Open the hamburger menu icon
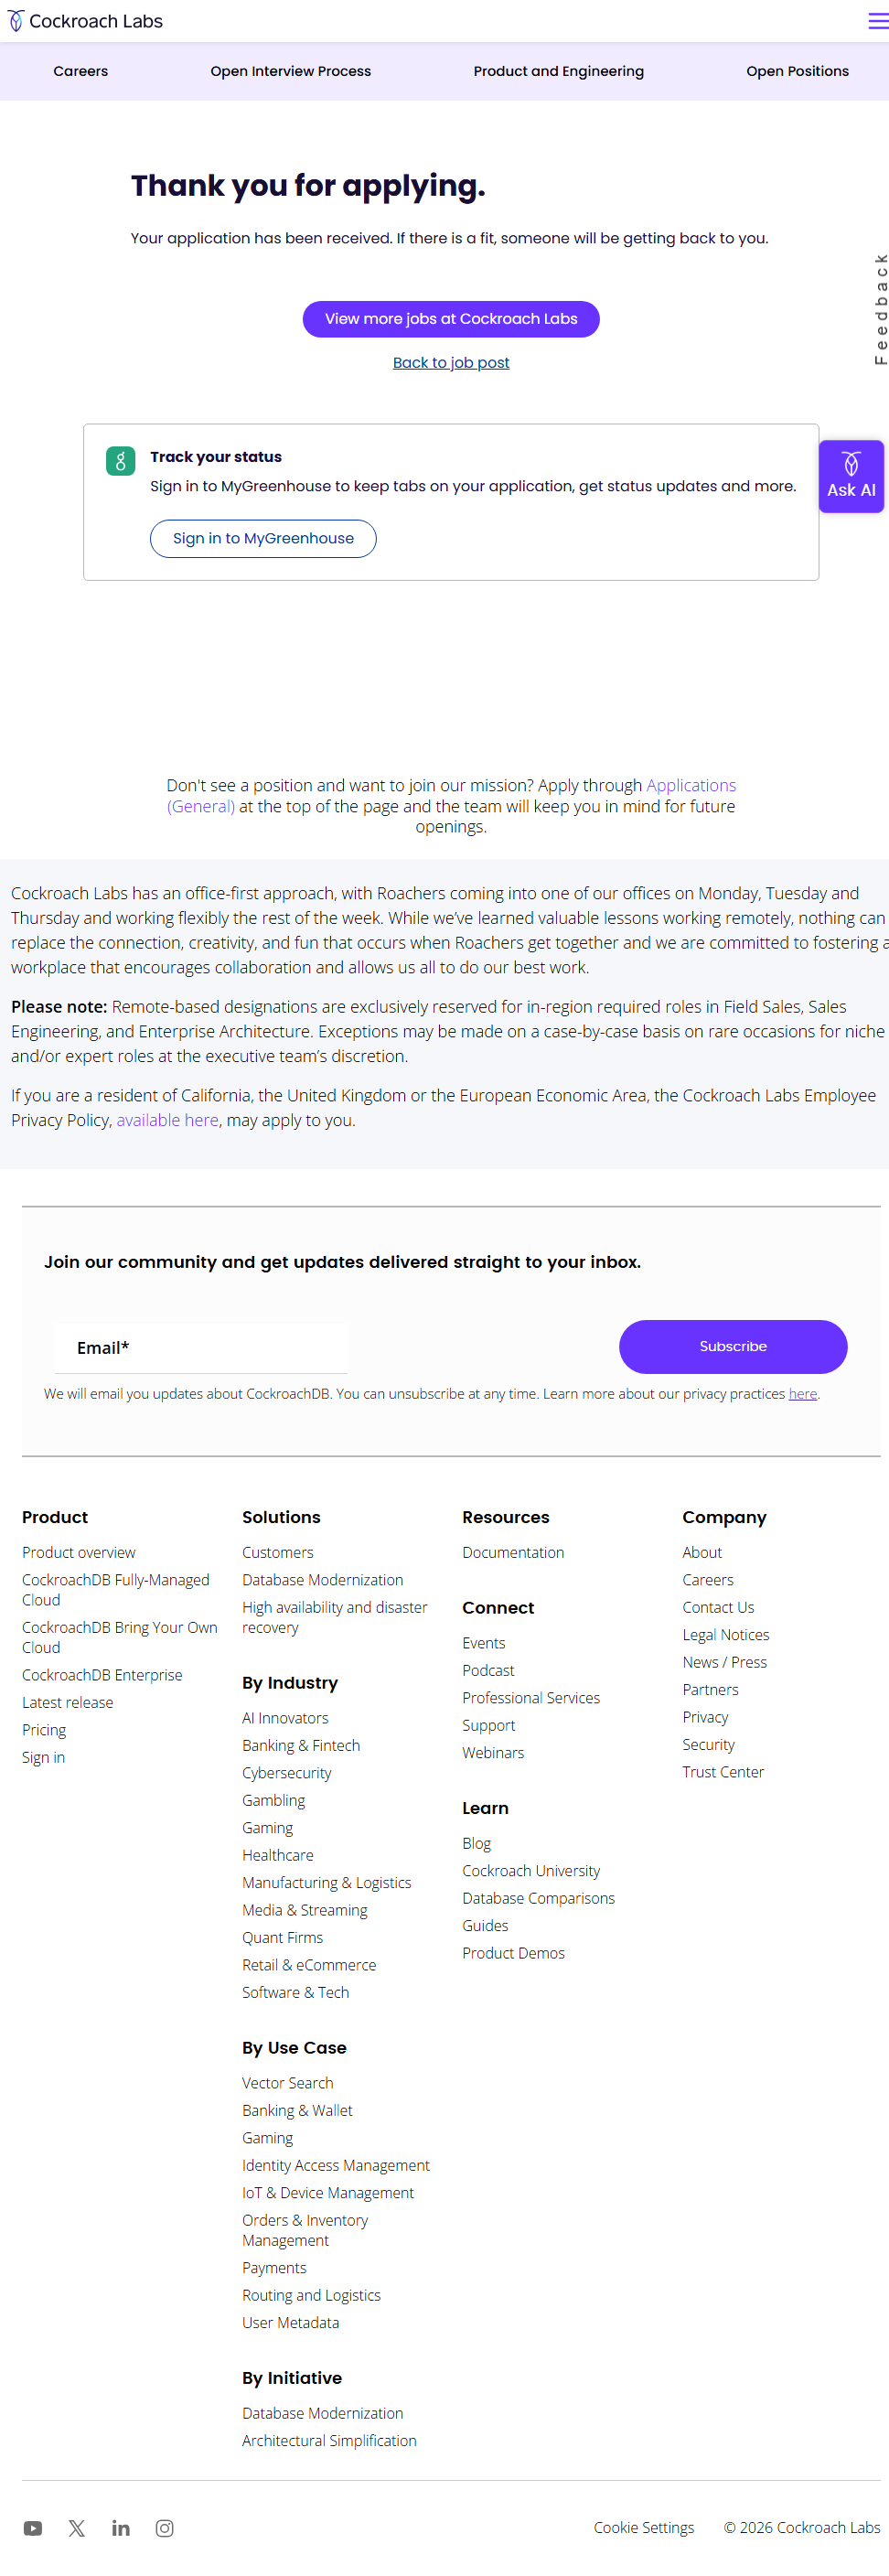 (x=877, y=21)
